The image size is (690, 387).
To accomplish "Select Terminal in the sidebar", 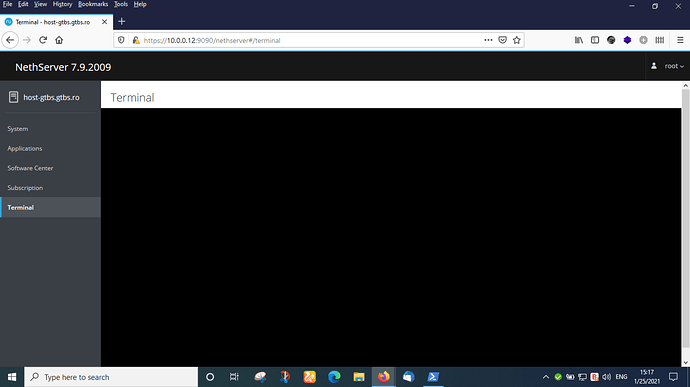I will tap(50, 207).
